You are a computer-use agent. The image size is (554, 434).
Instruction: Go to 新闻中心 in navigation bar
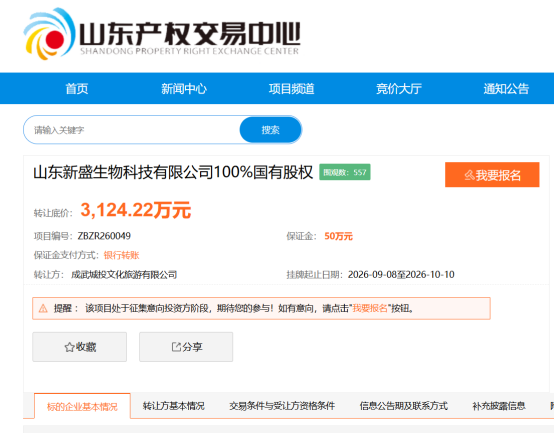click(184, 89)
